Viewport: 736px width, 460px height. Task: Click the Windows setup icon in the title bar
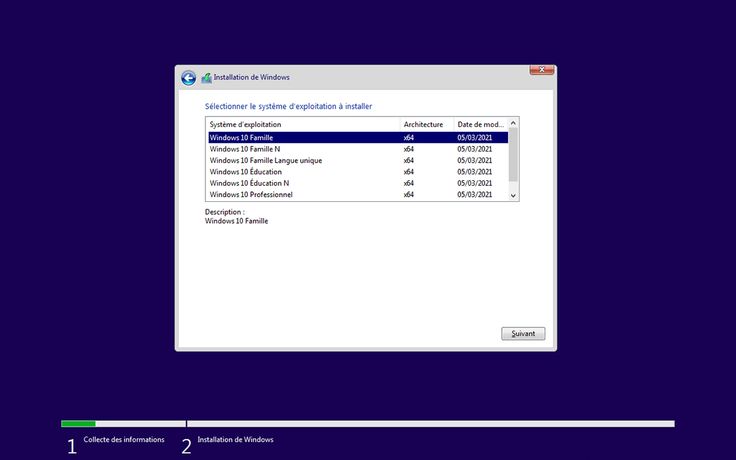(206, 78)
